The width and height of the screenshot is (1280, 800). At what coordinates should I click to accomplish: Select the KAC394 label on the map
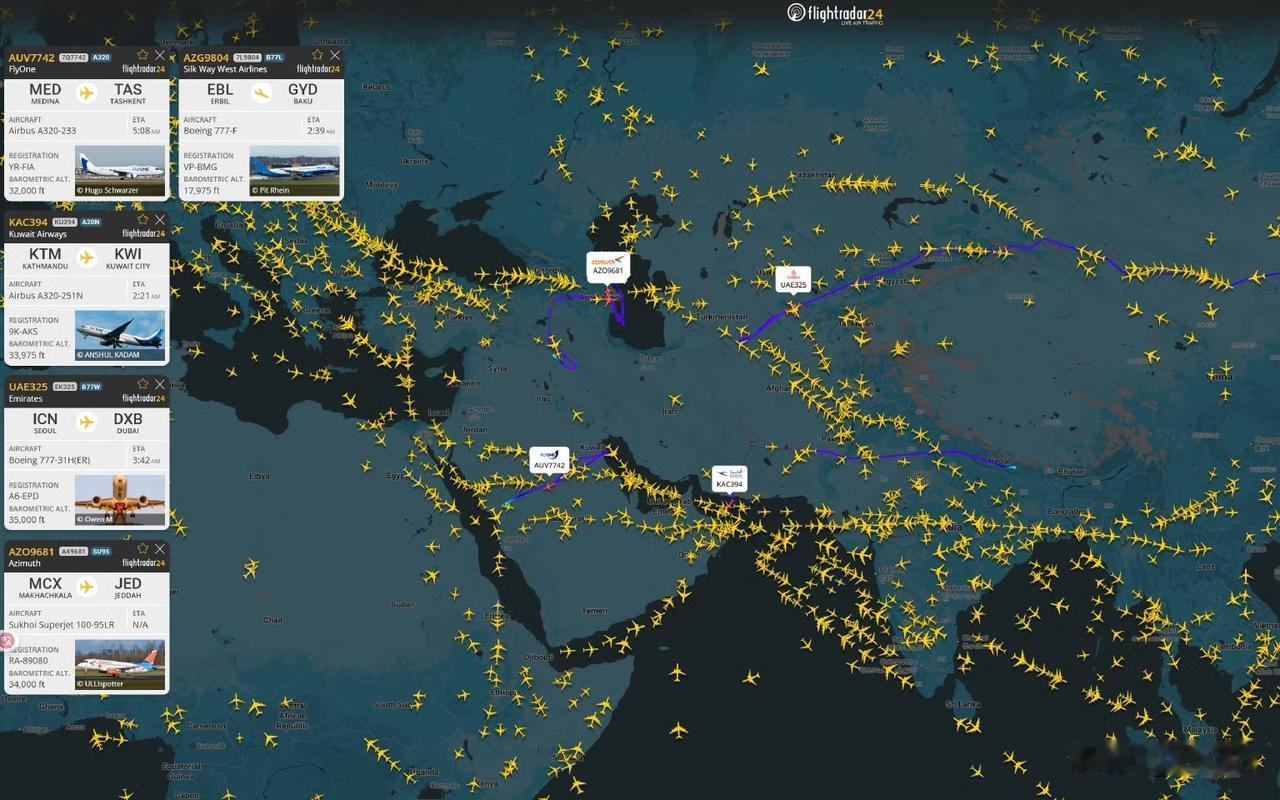point(730,480)
